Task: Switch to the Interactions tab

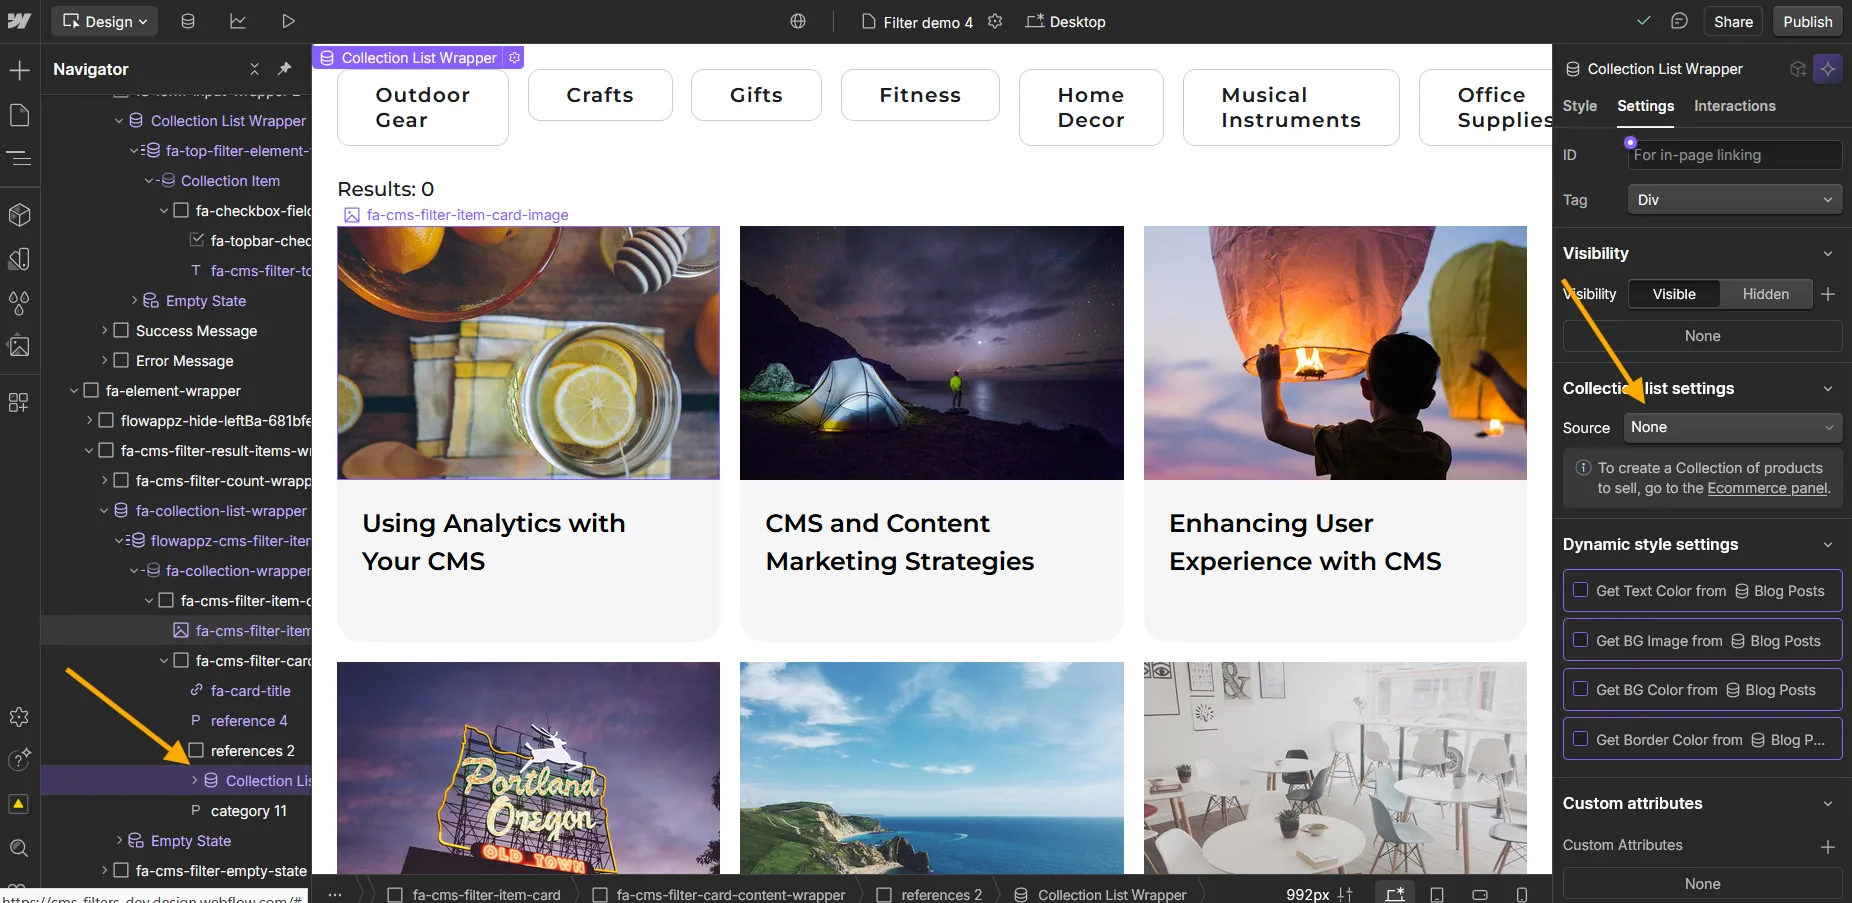Action: [1735, 106]
